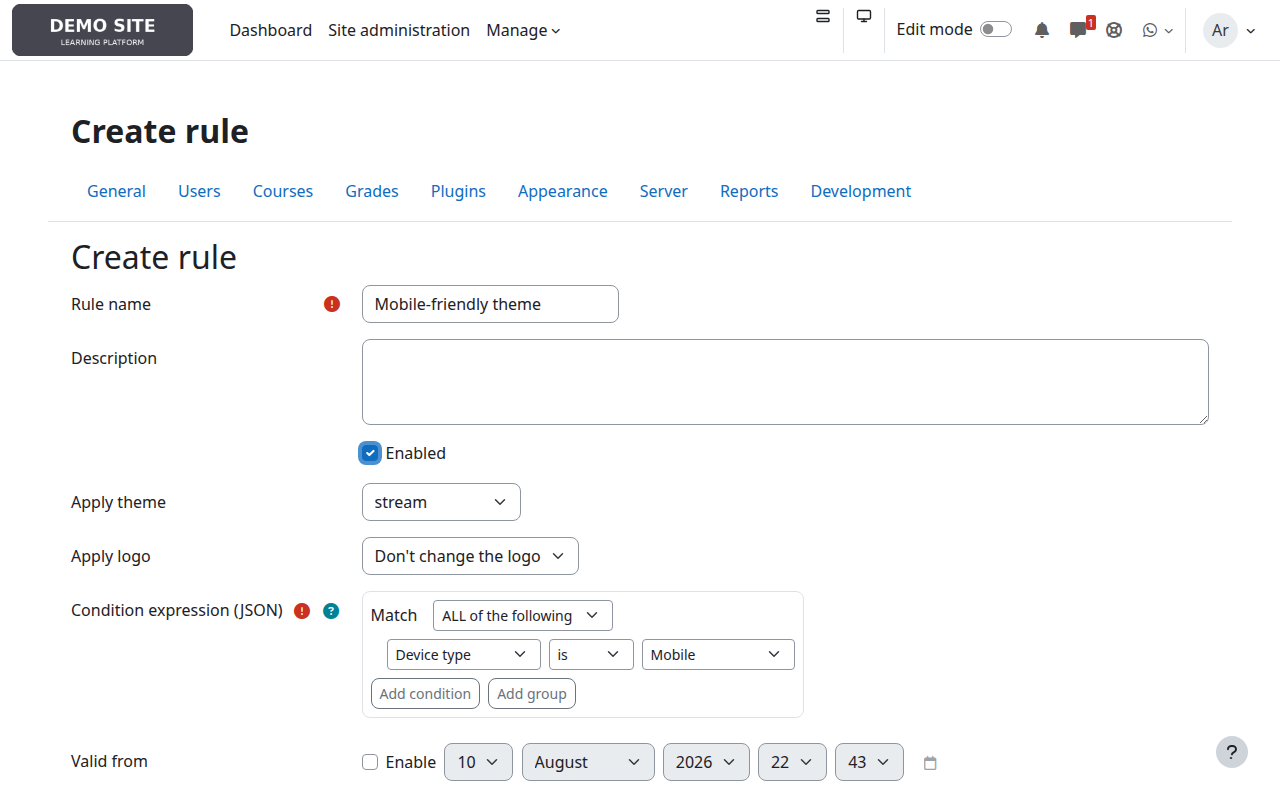Go to Dashboard
This screenshot has width=1280, height=800.
[x=271, y=30]
